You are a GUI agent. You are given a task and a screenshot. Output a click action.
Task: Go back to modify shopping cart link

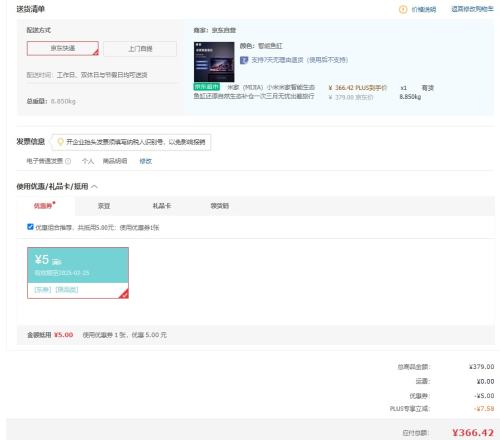[472, 9]
